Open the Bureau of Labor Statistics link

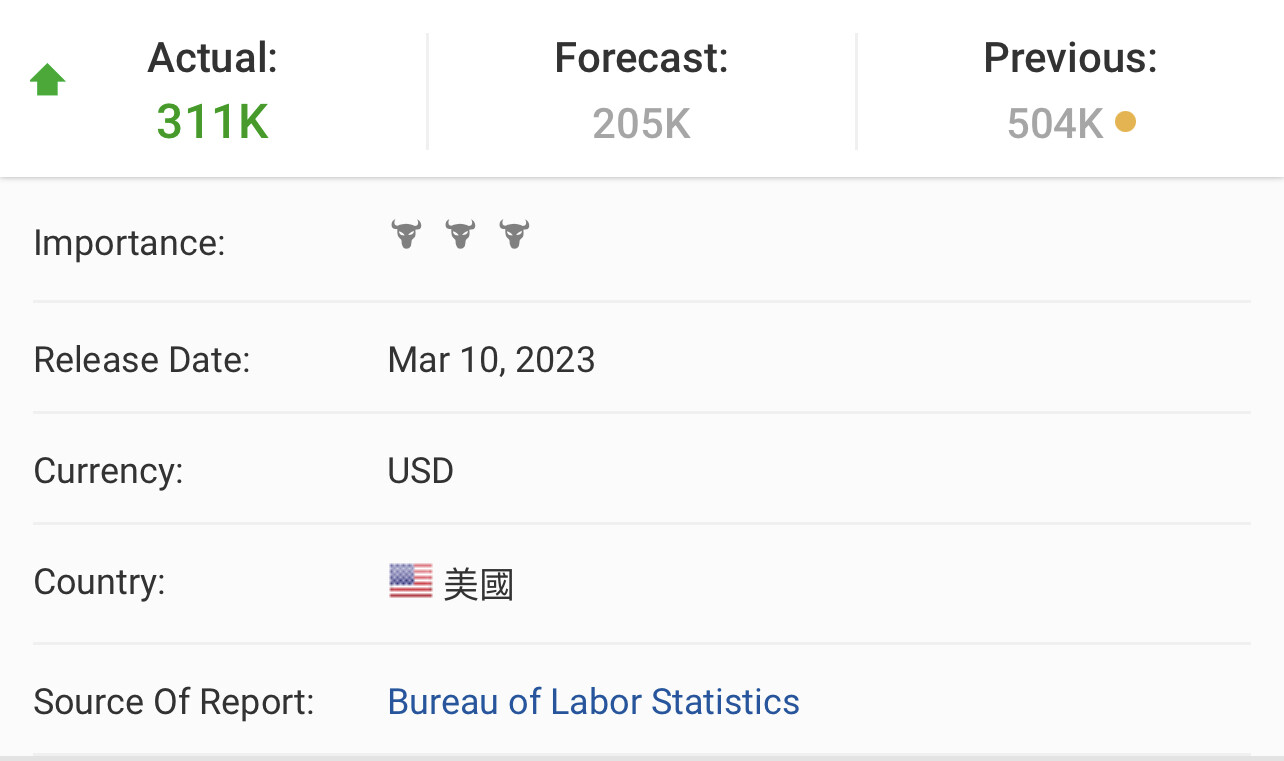(593, 702)
